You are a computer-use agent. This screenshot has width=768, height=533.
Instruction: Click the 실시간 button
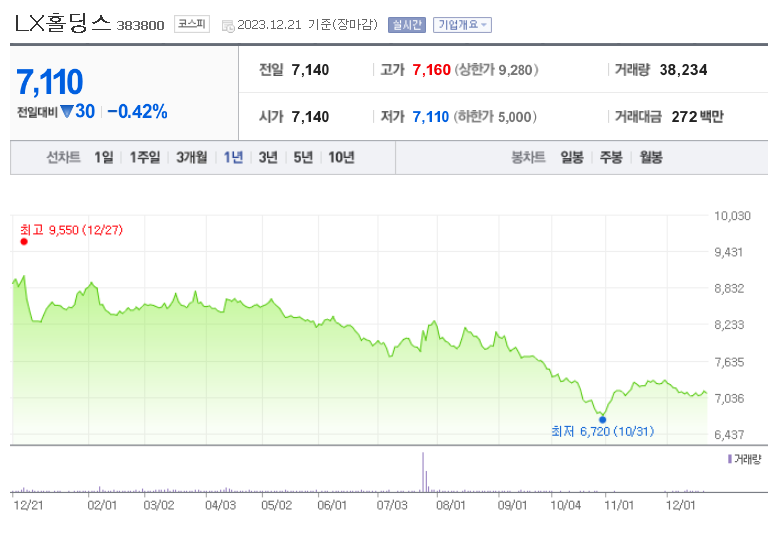click(x=407, y=25)
